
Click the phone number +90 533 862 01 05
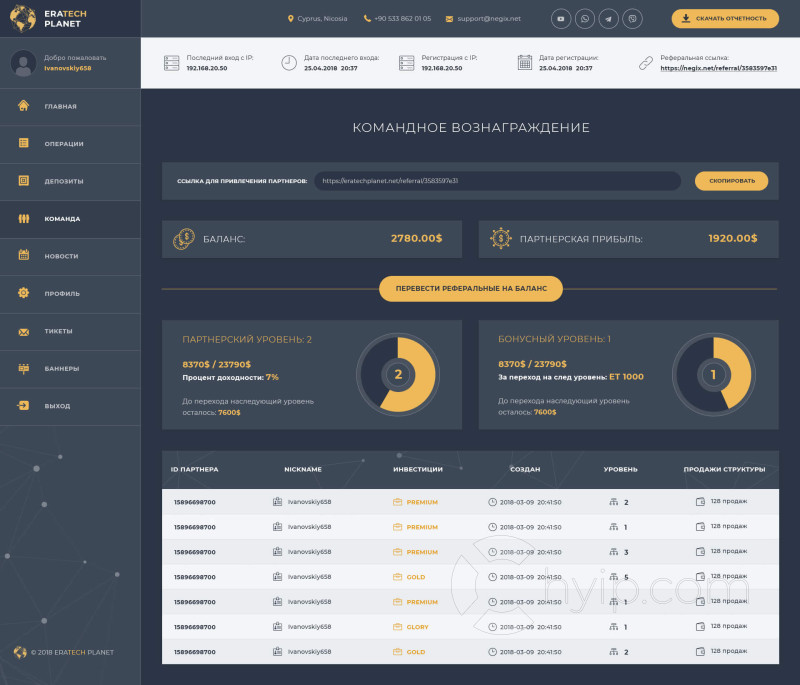coord(403,19)
